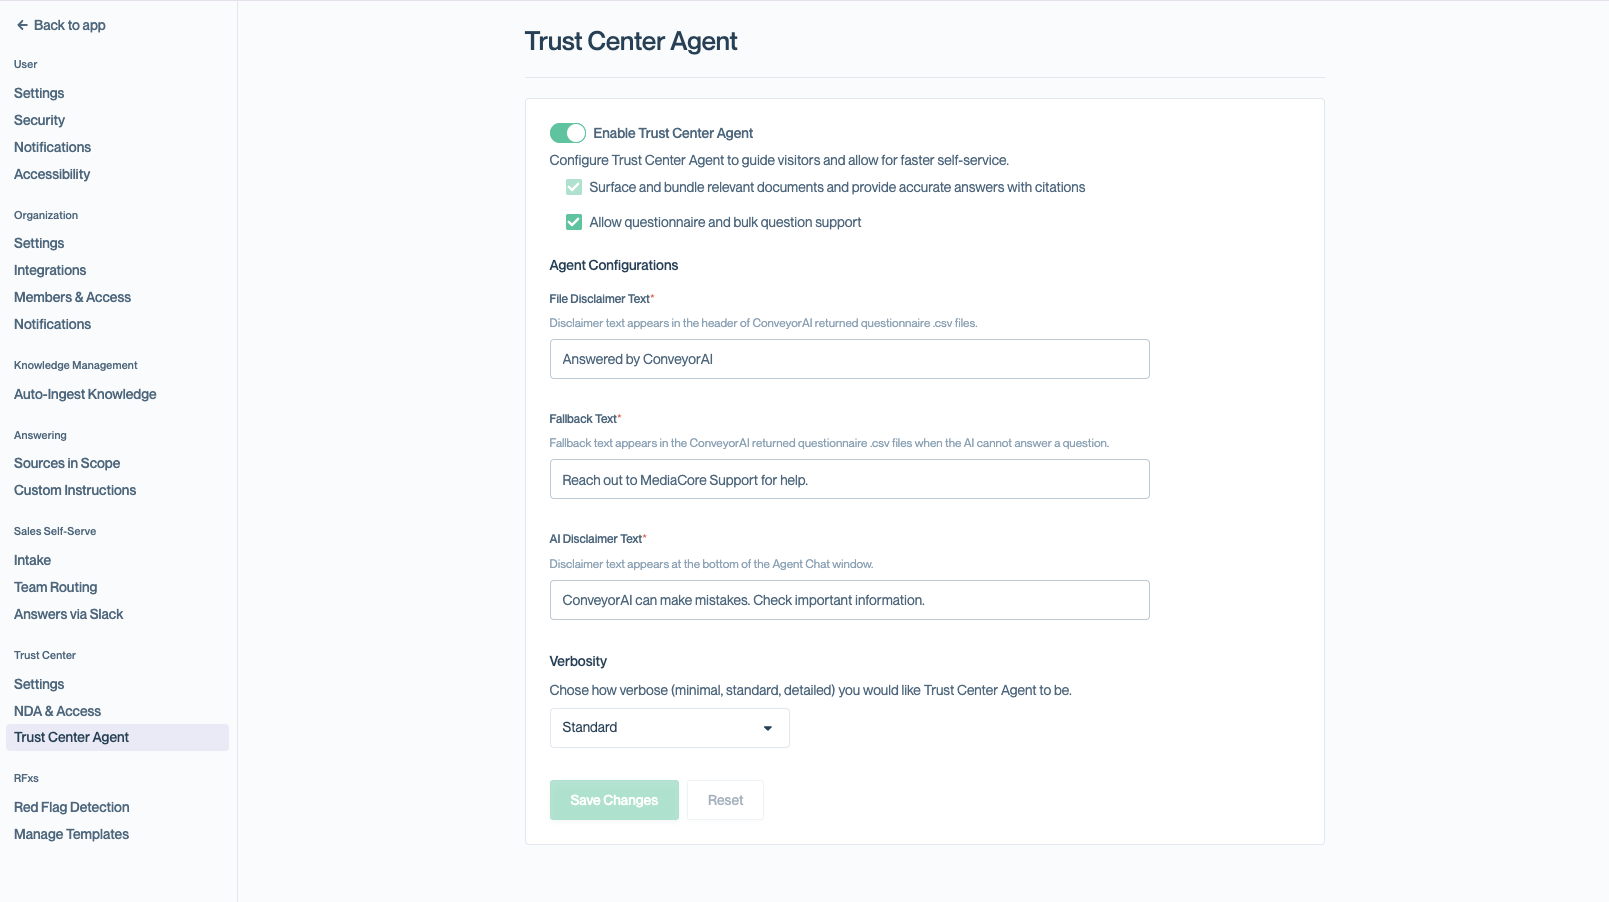Image resolution: width=1609 pixels, height=902 pixels.
Task: Check surface and bundle relevant documents option
Action: (x=573, y=187)
